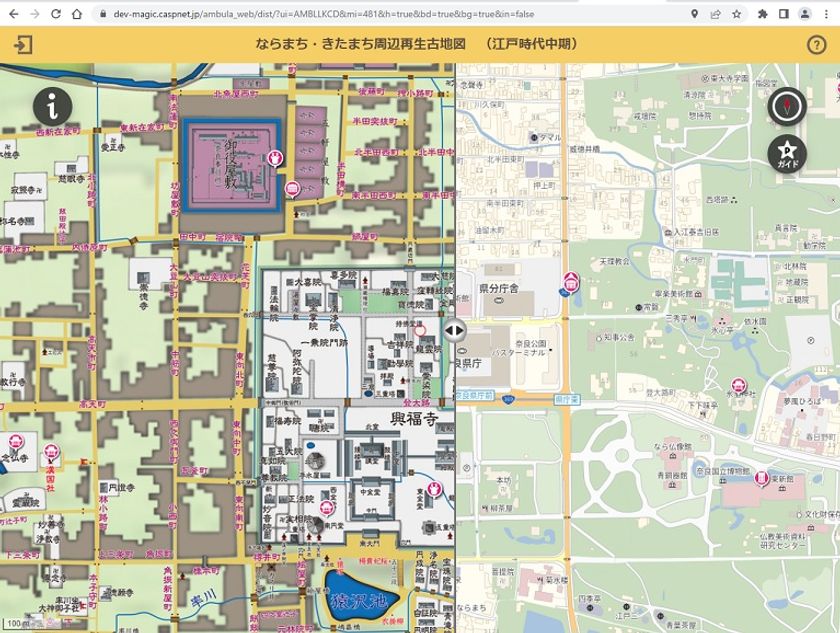Click the 猿沢池 pond label
Viewport: 840px width, 633px height.
357,600
